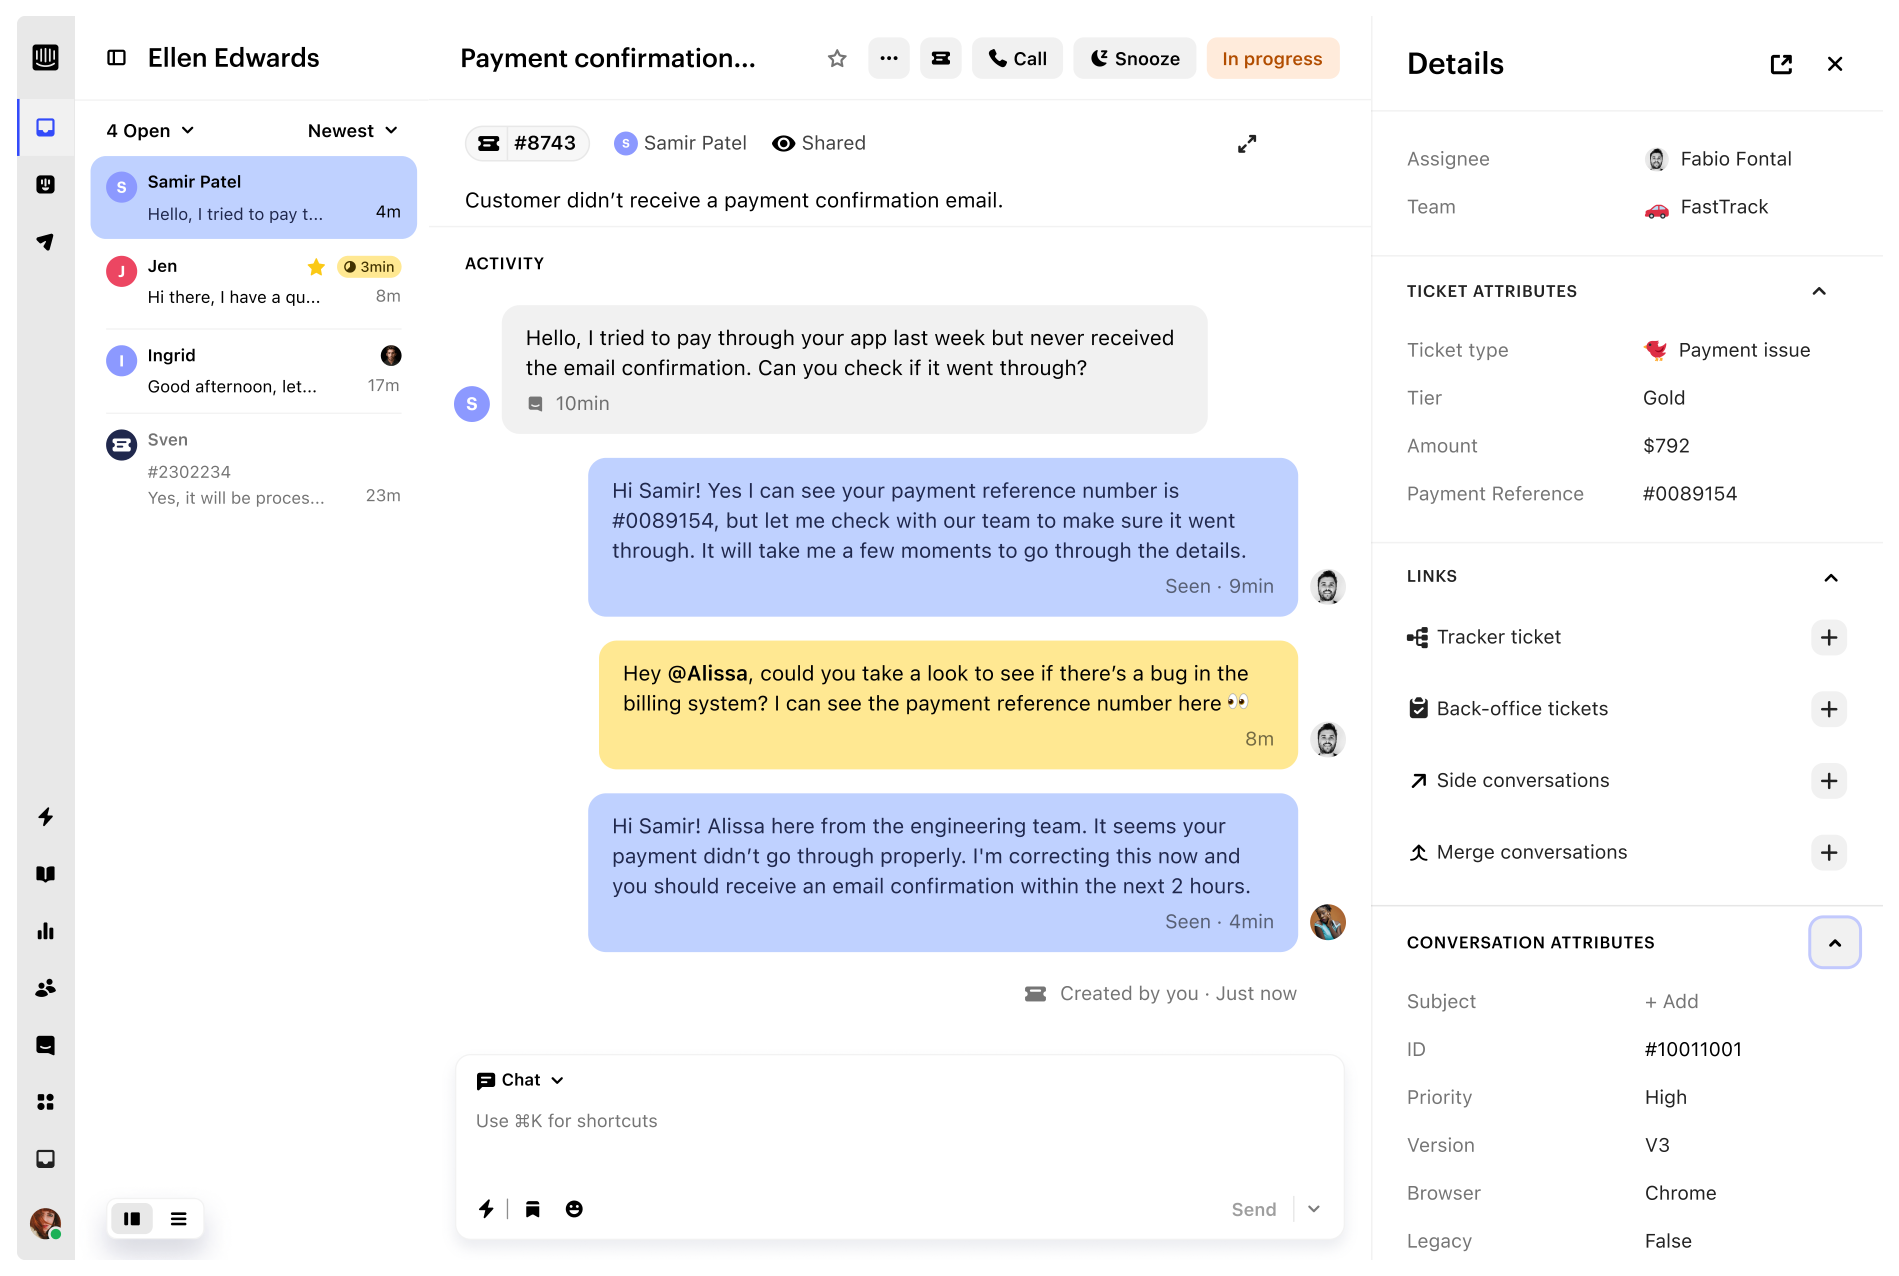This screenshot has height=1276, width=1899.
Task: Insert an emoji into the reply composer
Action: [x=574, y=1208]
